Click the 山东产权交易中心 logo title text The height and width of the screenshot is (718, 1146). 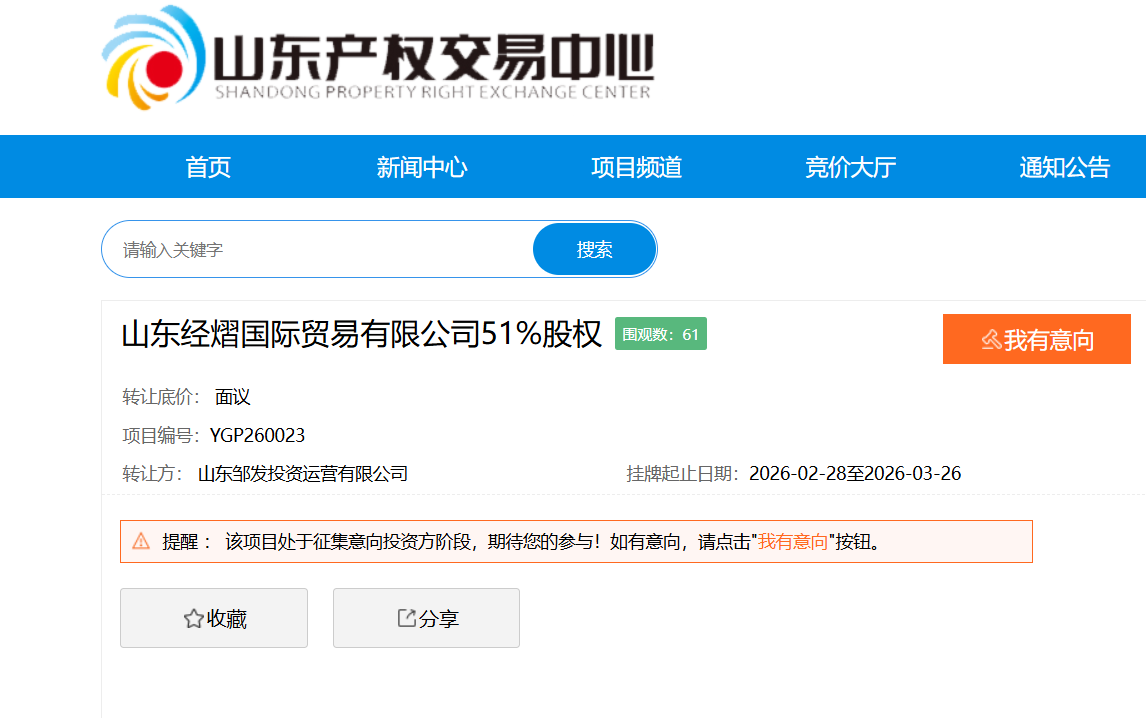(x=434, y=57)
